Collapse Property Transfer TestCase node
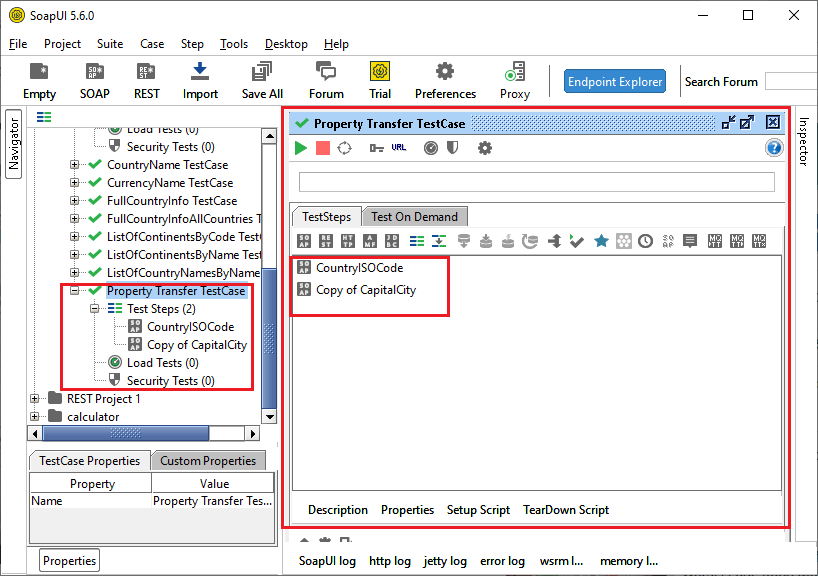 pyautogui.click(x=75, y=291)
